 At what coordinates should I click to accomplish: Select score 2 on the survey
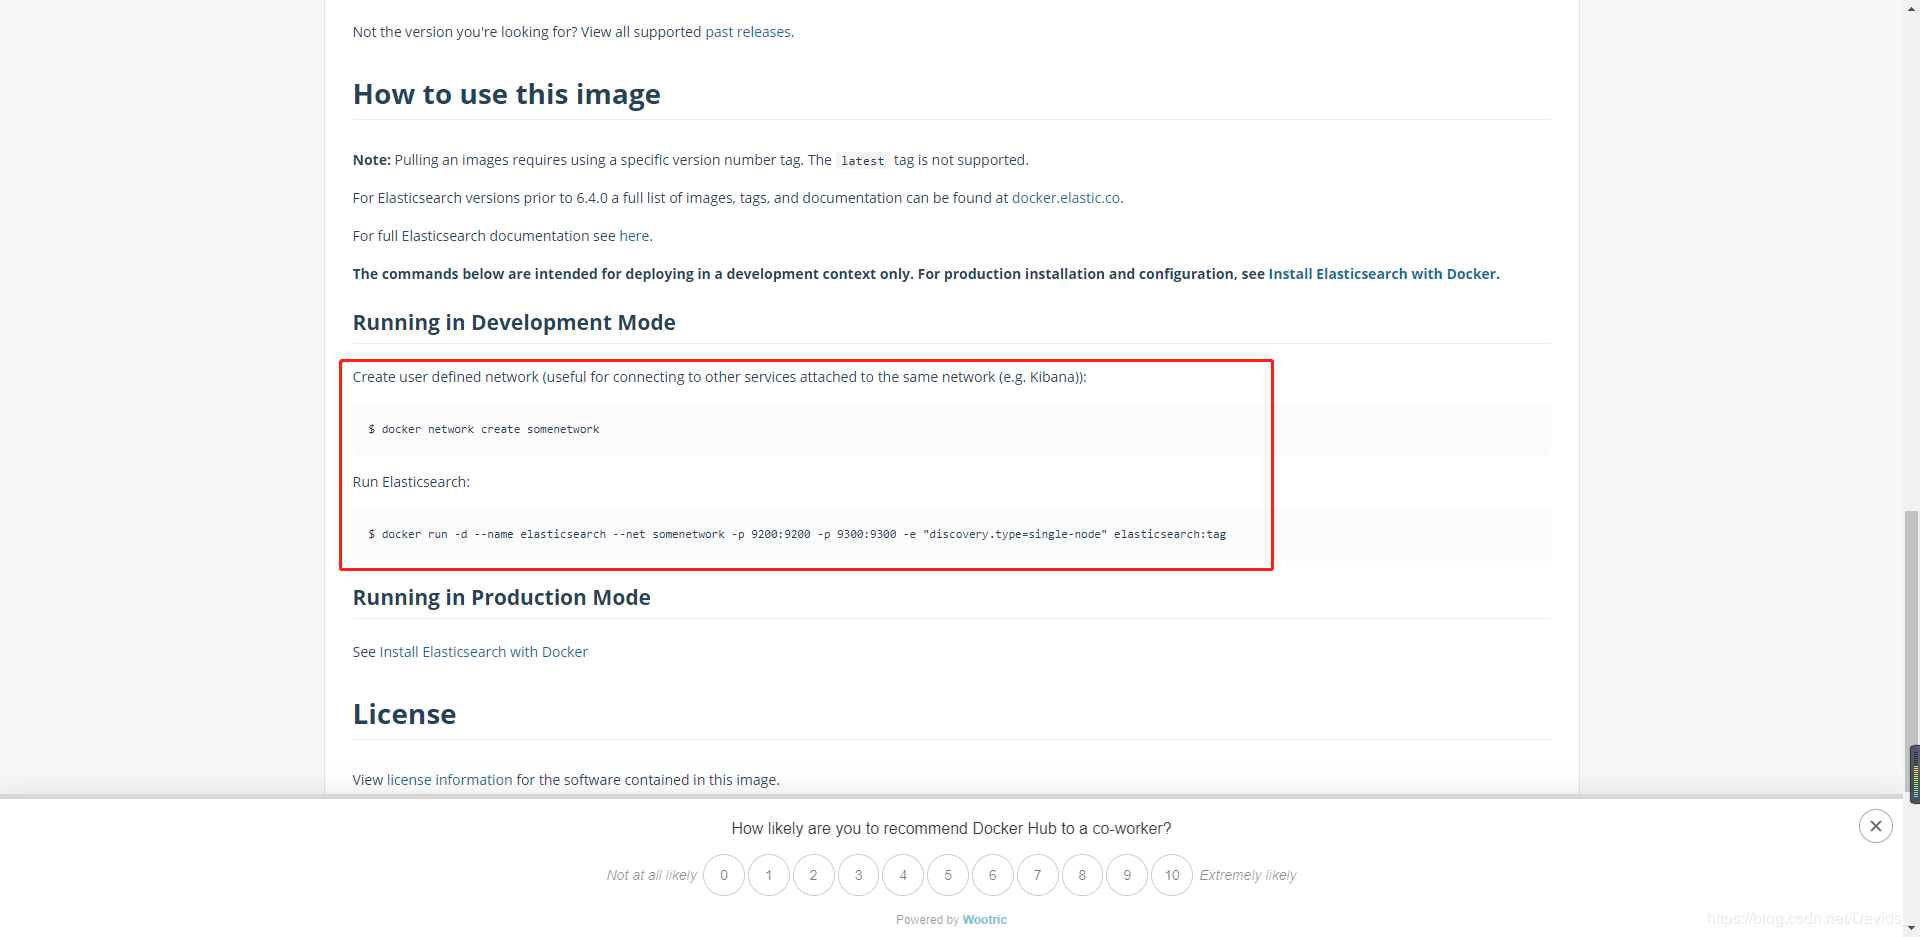pyautogui.click(x=813, y=874)
